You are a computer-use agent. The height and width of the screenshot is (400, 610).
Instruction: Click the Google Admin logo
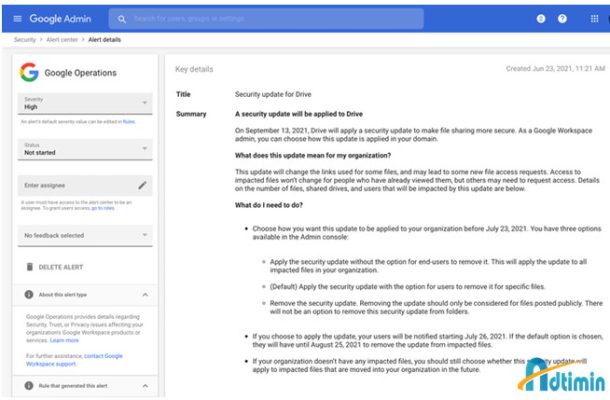point(60,19)
